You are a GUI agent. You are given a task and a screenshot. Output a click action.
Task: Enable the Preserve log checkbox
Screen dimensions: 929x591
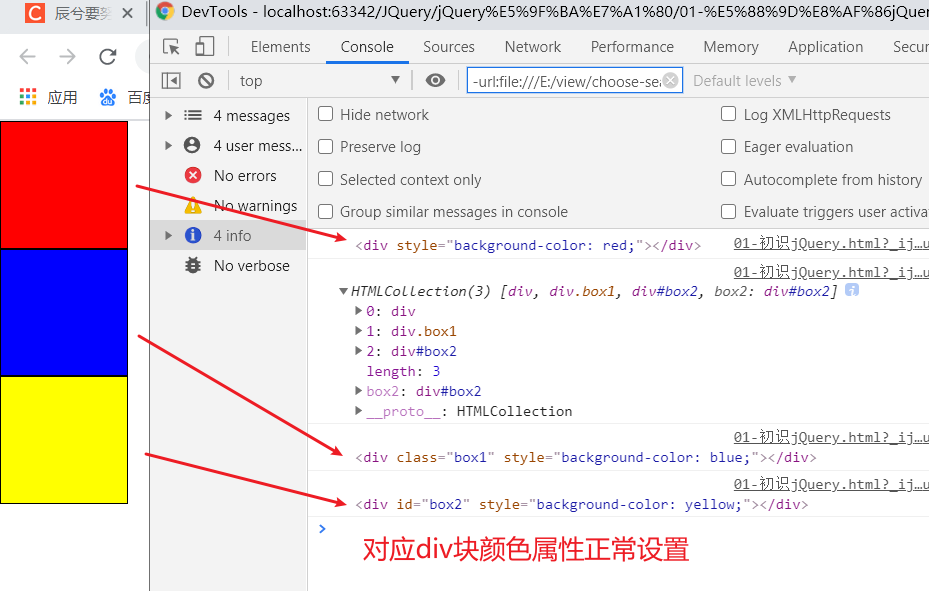[x=325, y=146]
